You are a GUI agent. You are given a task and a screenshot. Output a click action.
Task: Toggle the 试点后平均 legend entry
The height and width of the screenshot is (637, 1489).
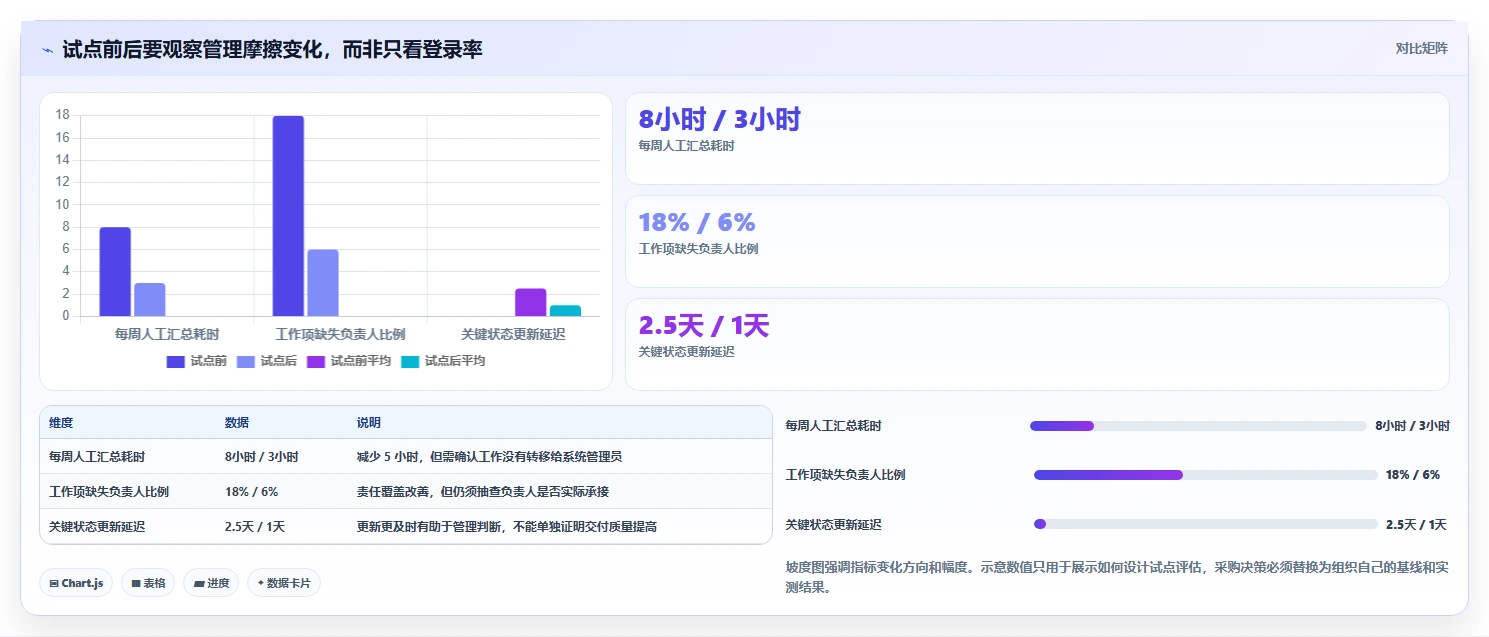tap(442, 361)
